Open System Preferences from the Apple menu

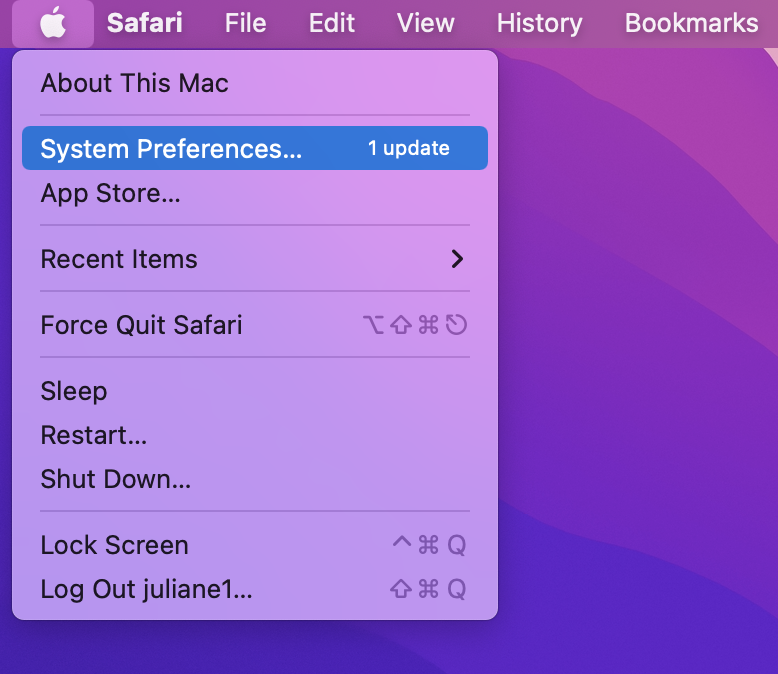click(170, 149)
